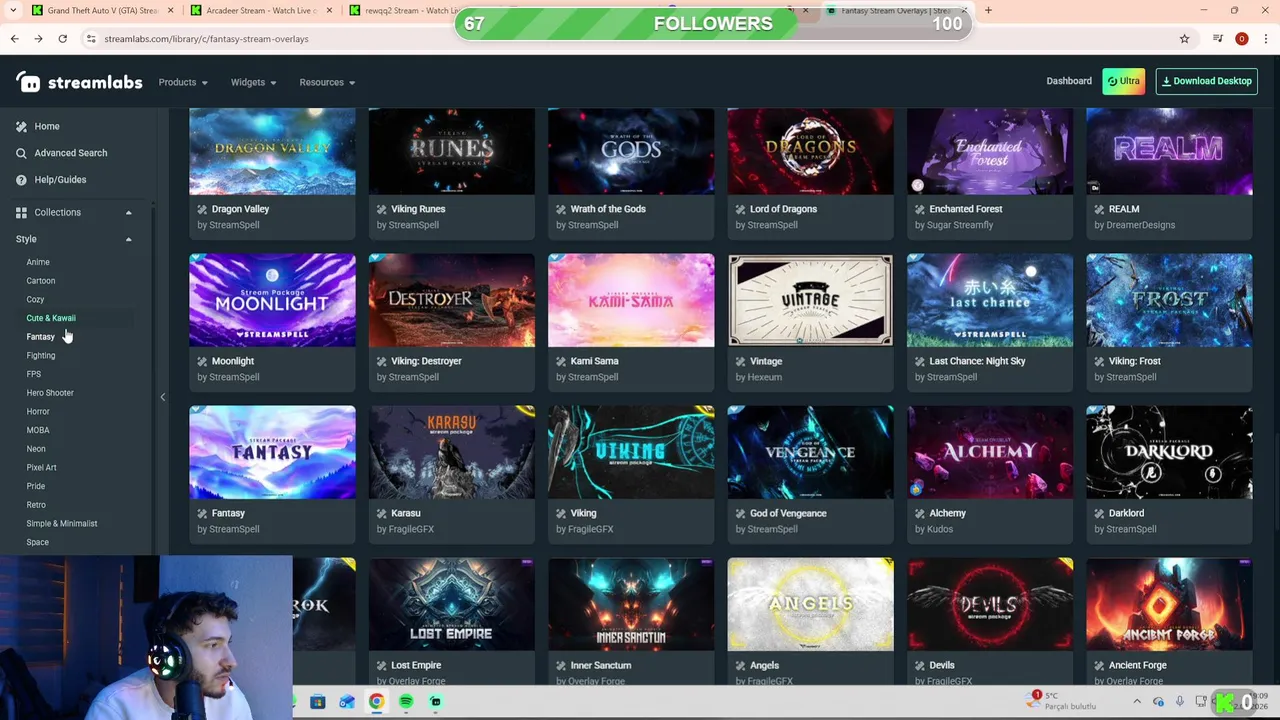The image size is (1280, 720).
Task: Click the package icon beside Karasu
Action: 382,513
